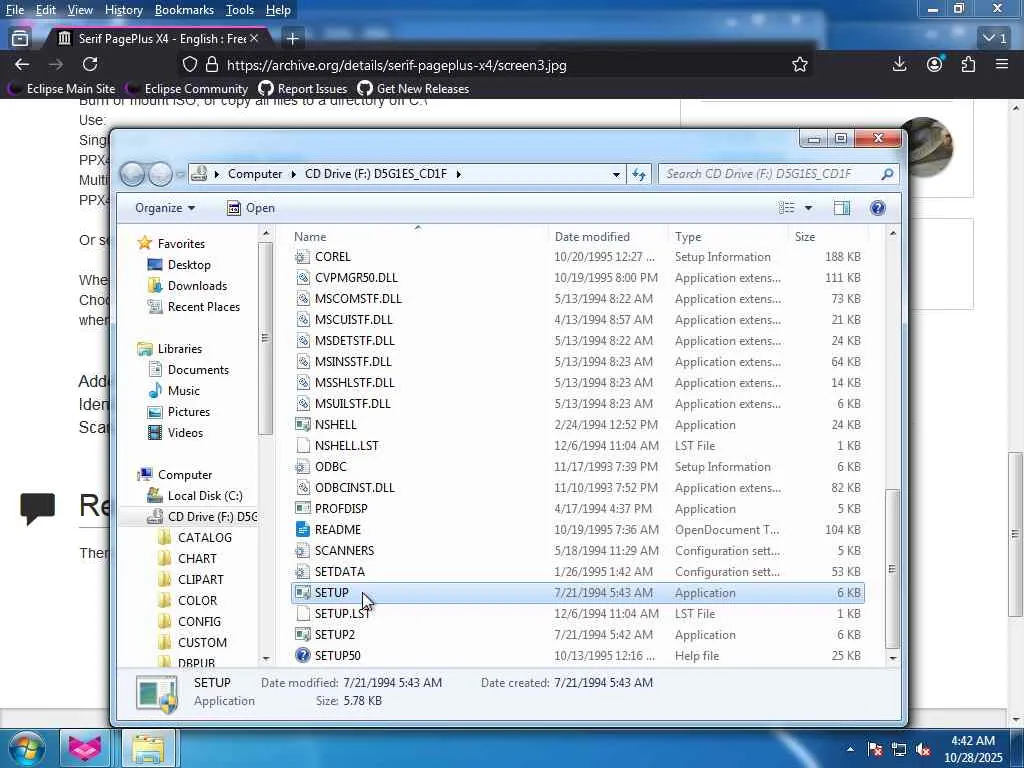
Task: Click the file list vertical scrollbar thumb
Action: (892, 568)
